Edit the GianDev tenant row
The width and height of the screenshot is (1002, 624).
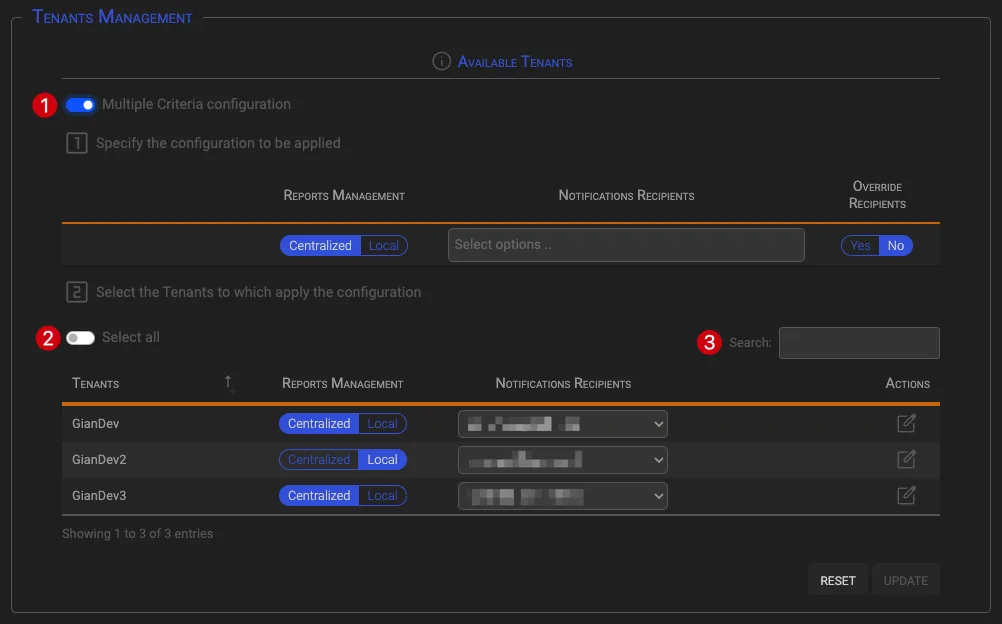pos(906,423)
